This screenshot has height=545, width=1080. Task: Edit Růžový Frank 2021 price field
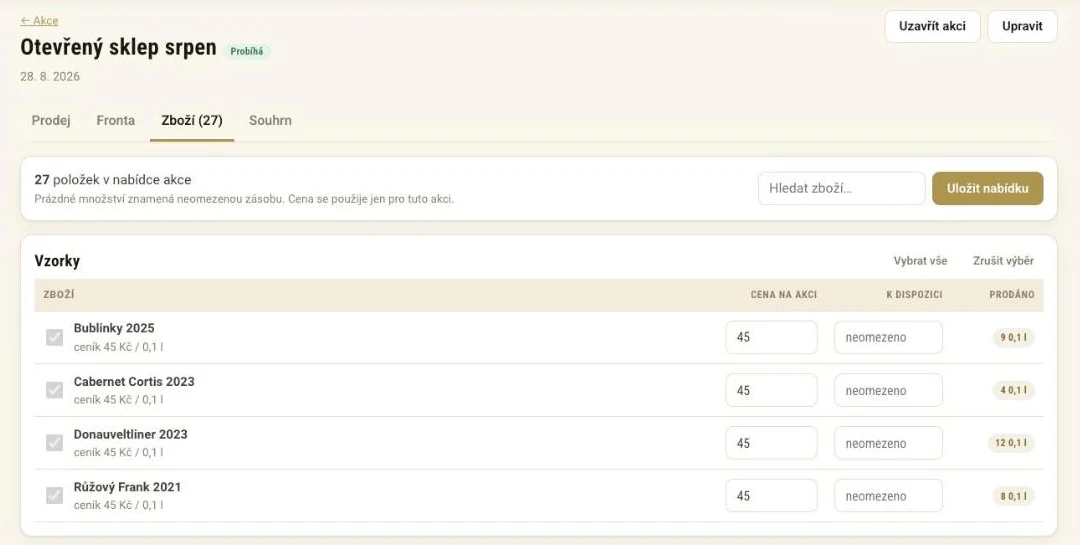click(771, 495)
